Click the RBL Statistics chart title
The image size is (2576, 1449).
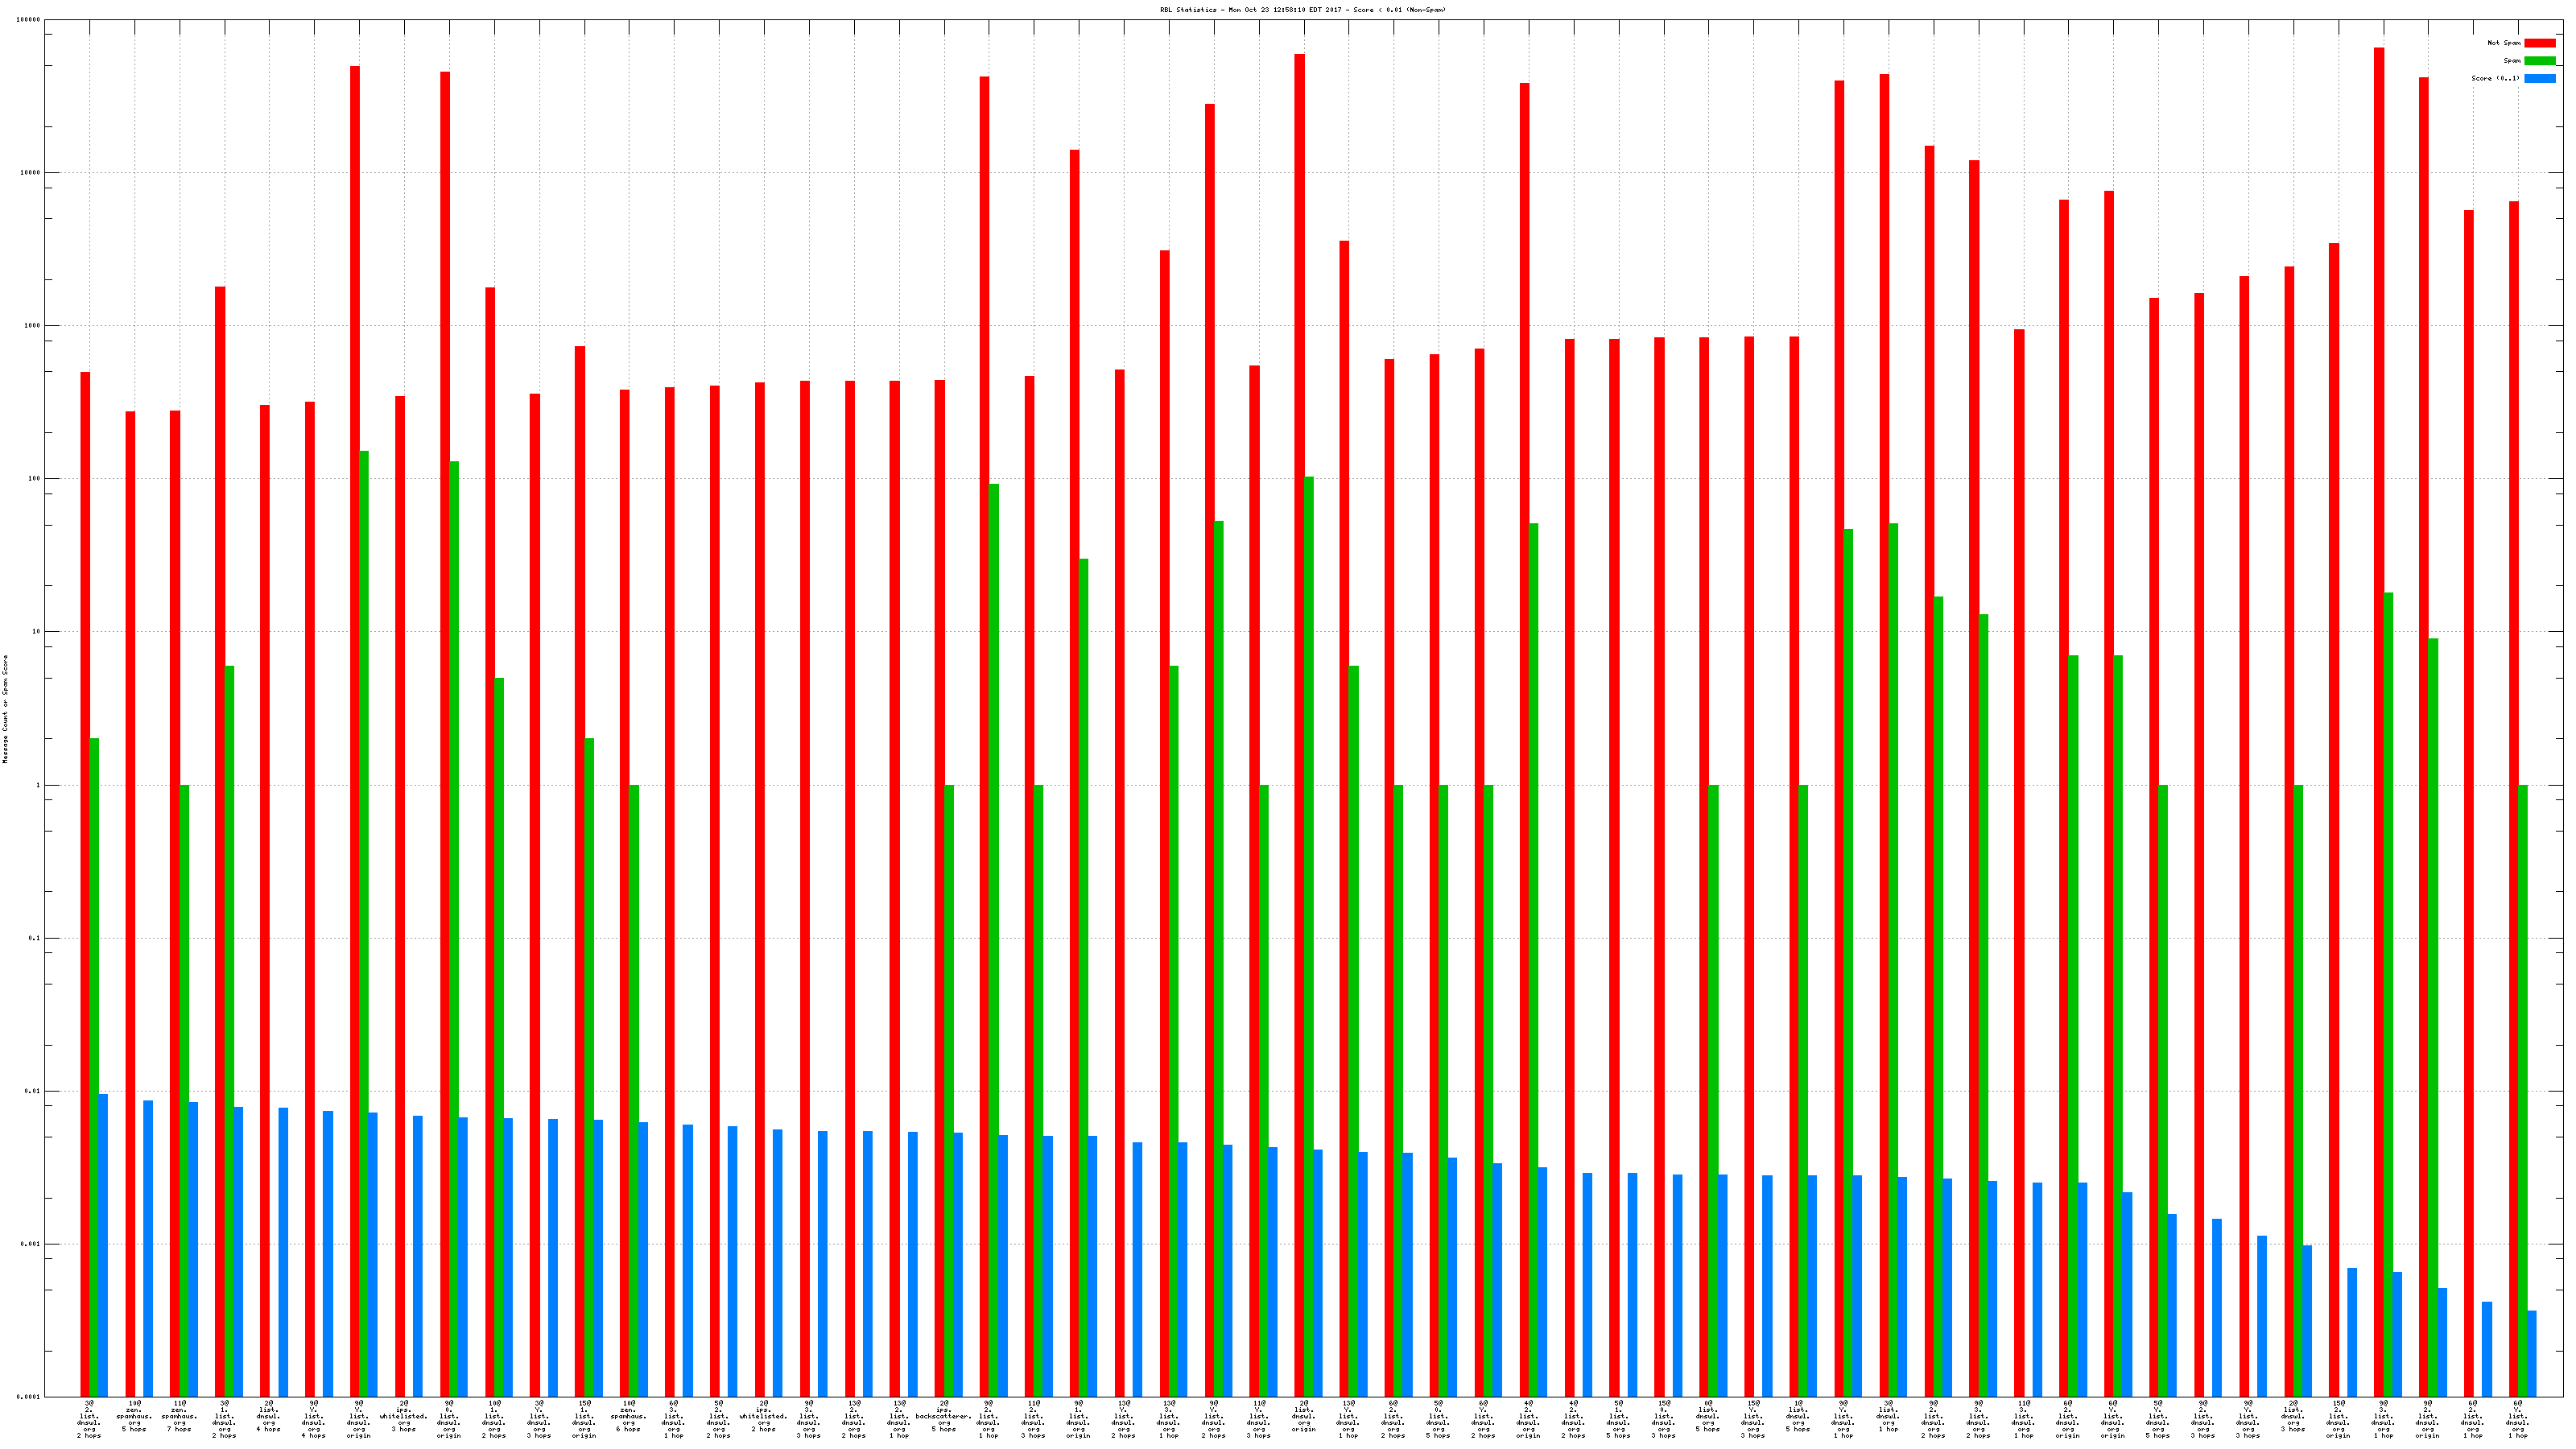1302,10
